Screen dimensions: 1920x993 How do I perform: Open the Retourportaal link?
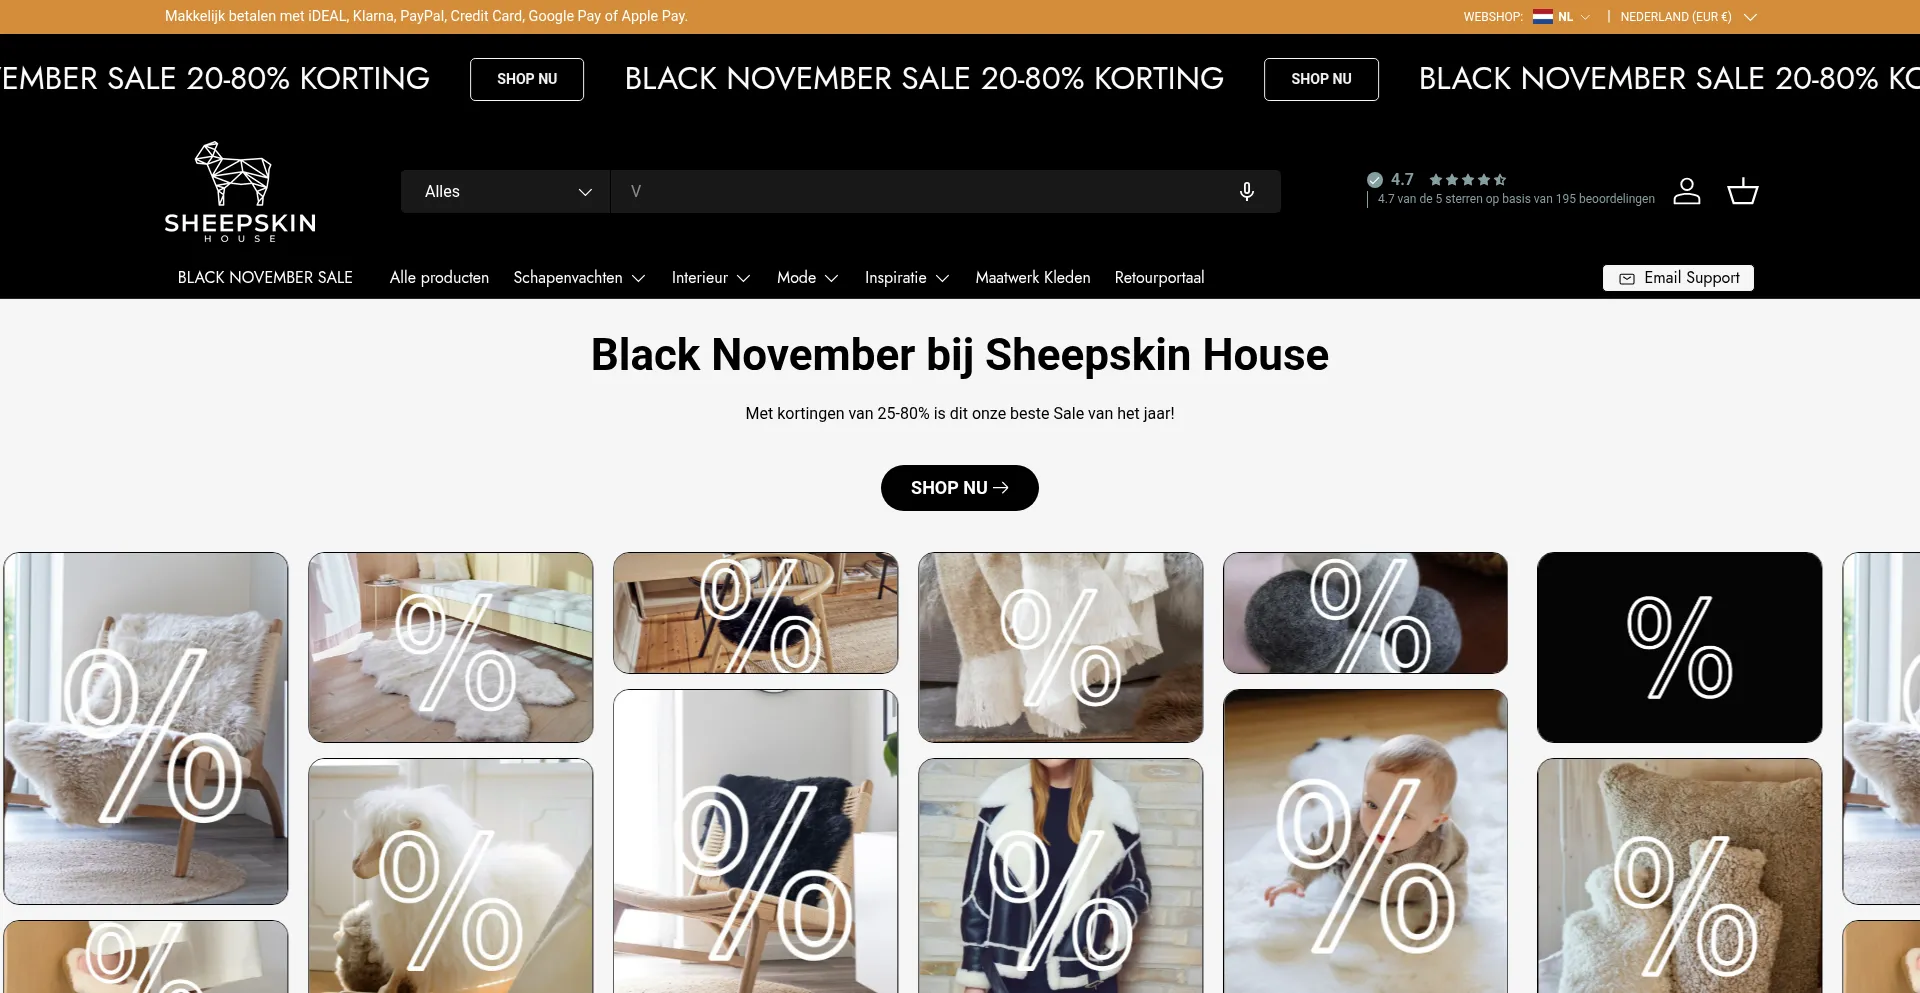pyautogui.click(x=1159, y=278)
